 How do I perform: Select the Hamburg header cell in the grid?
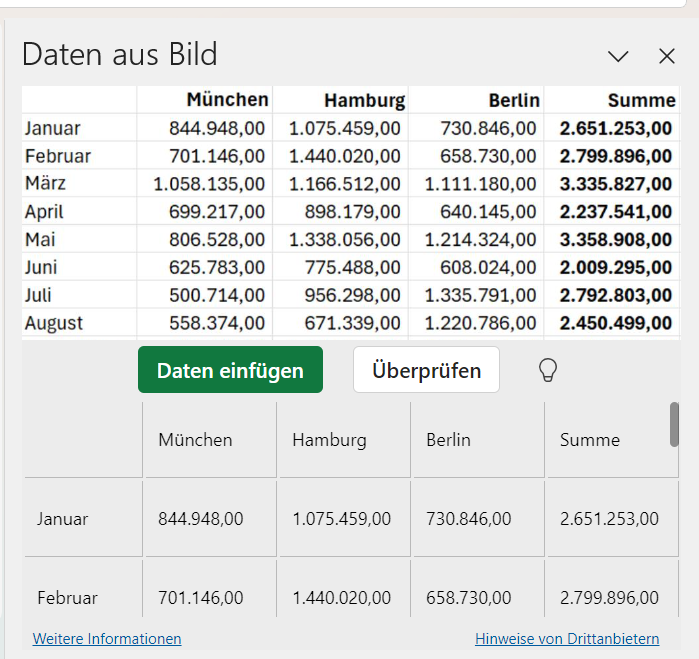tap(345, 440)
